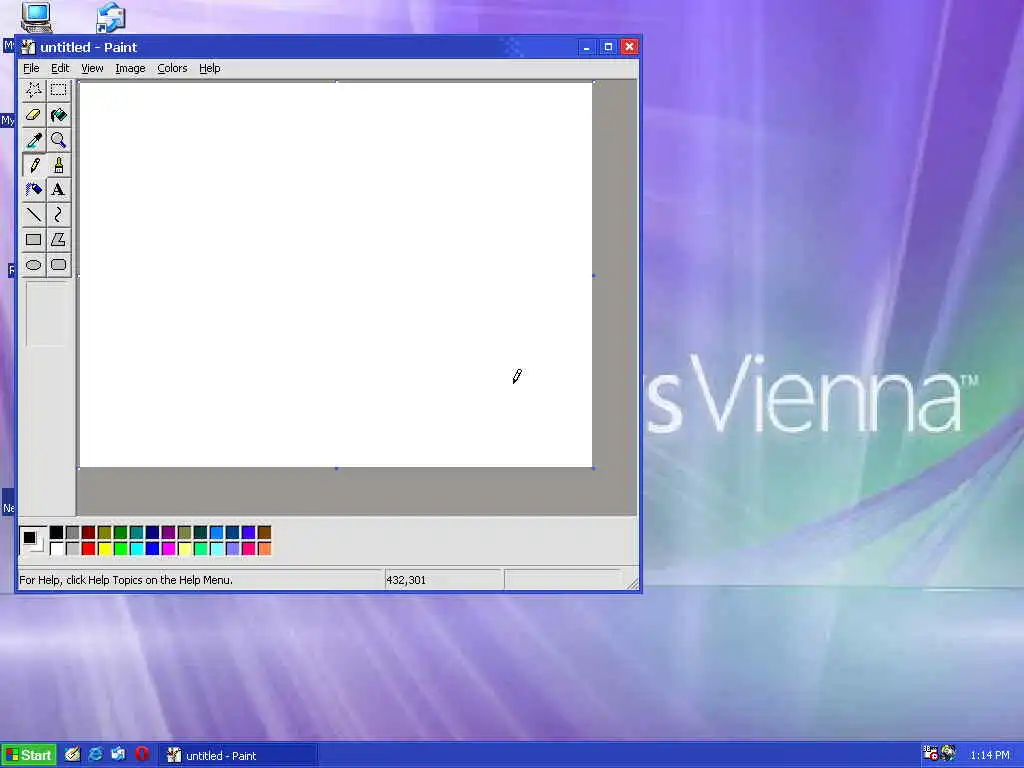Open the File menu
Screen dimensions: 1024x768
[x=31, y=68]
